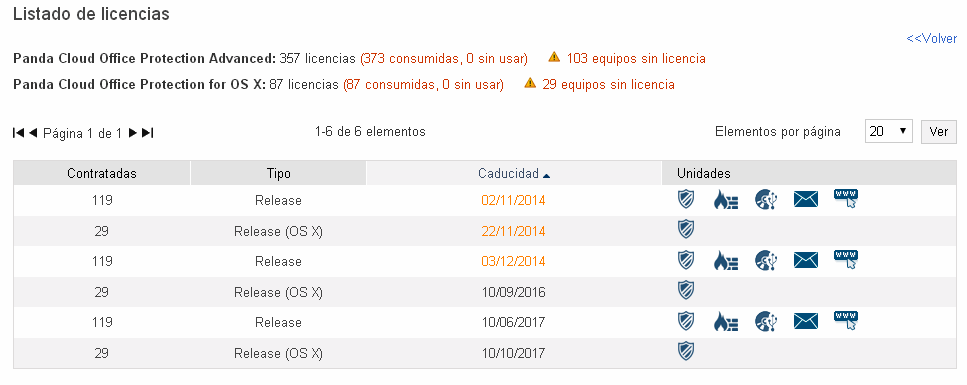Click the www web filtering icon in the 02/11/2014 row
This screenshot has height=385, width=967.
tap(846, 199)
